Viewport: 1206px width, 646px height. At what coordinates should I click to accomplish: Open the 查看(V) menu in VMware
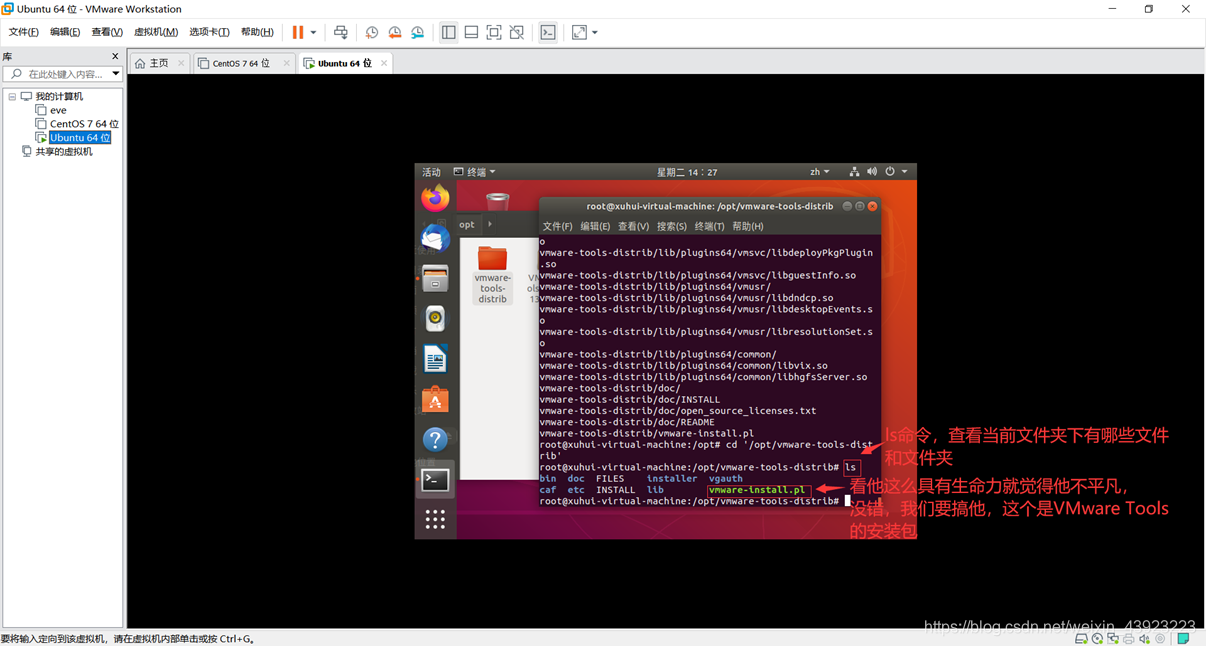tap(107, 32)
